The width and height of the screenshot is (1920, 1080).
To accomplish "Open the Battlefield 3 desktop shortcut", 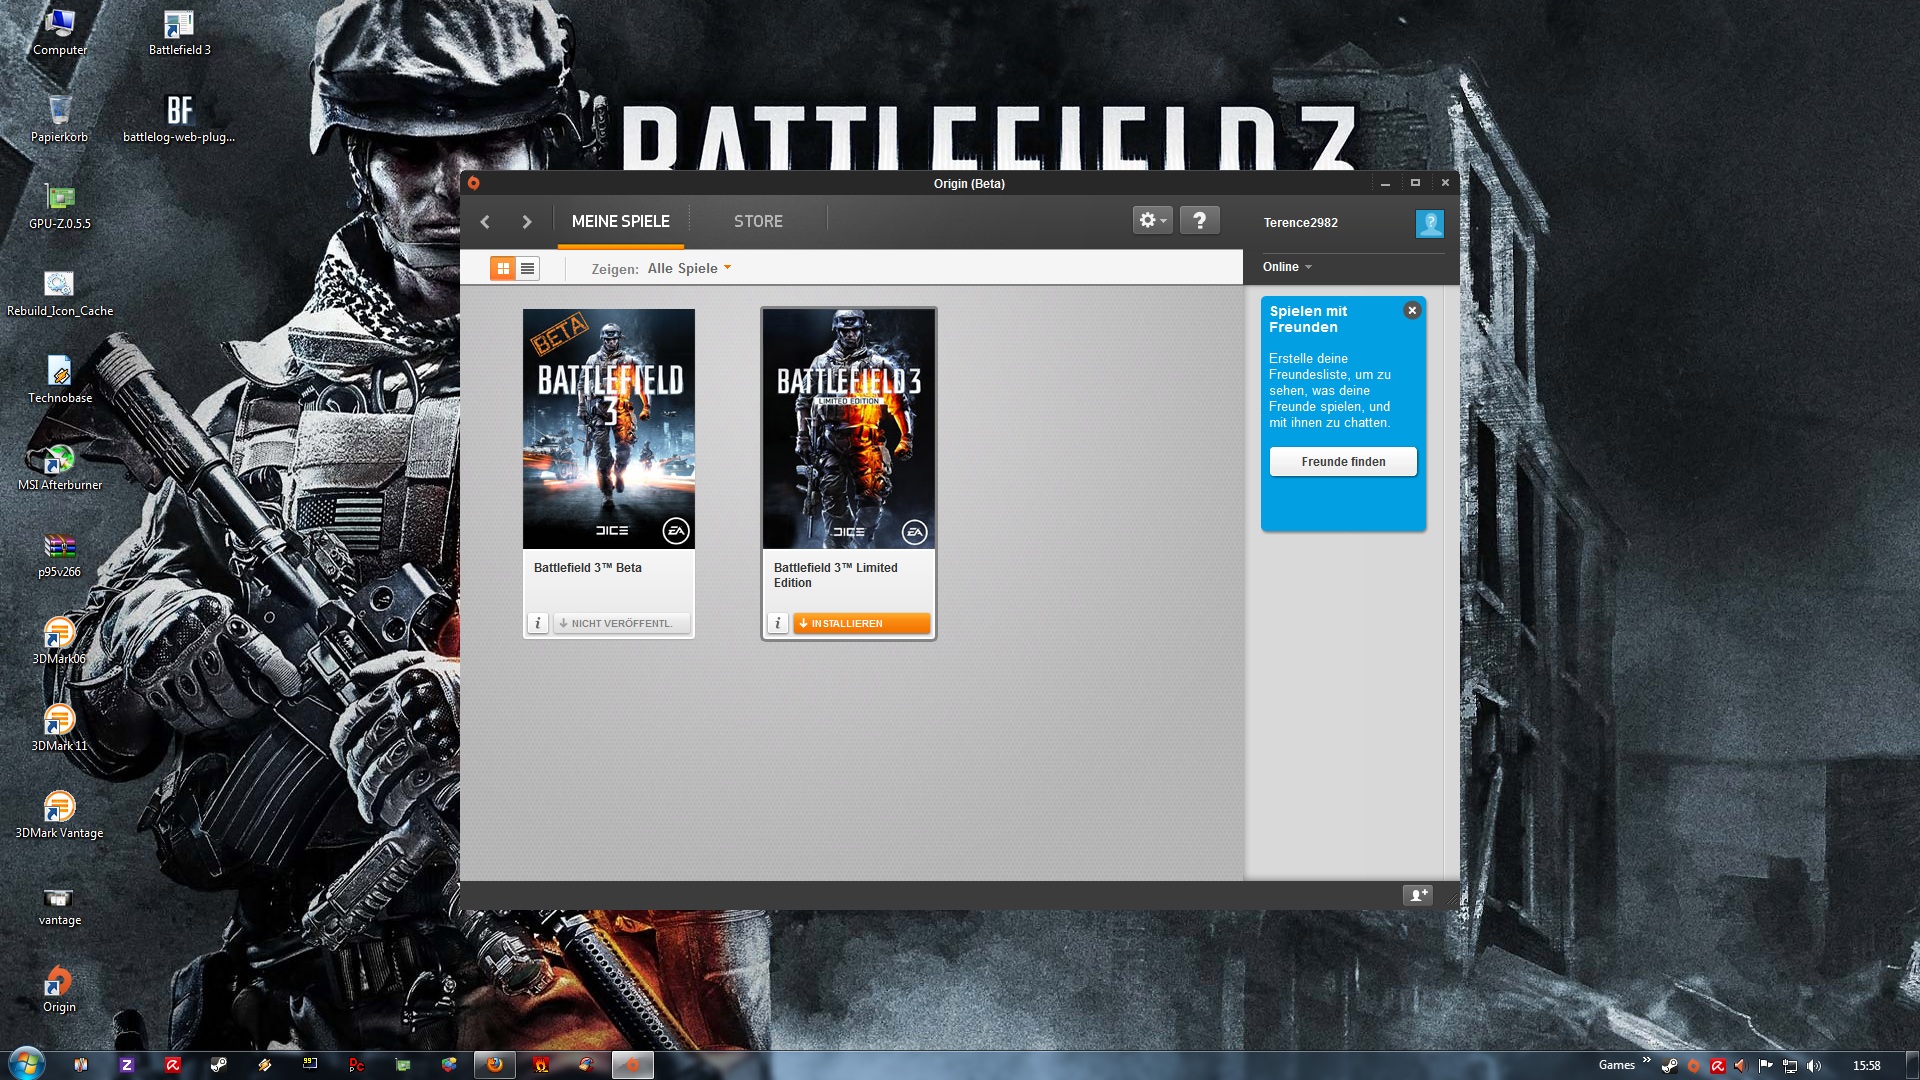I will [180, 32].
